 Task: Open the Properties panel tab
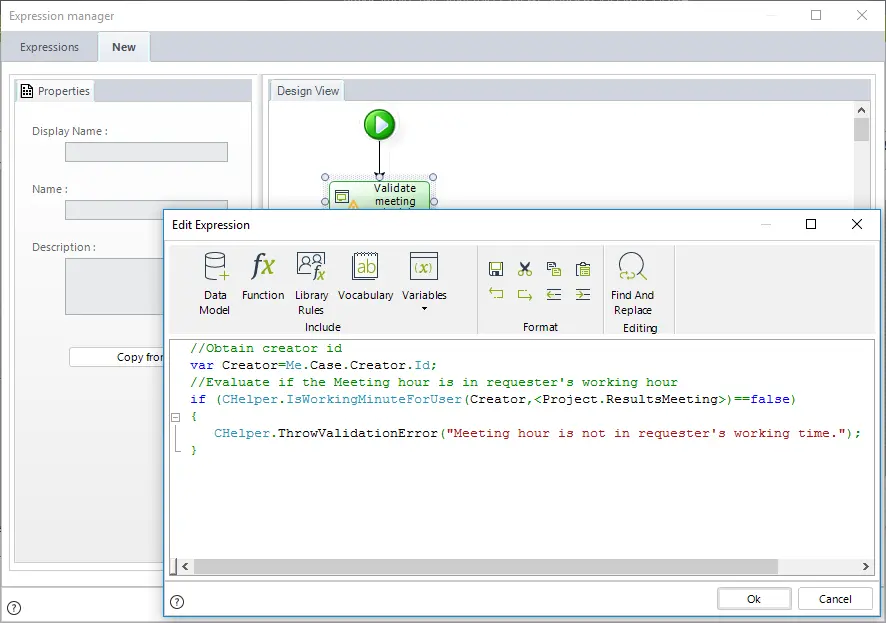point(55,91)
